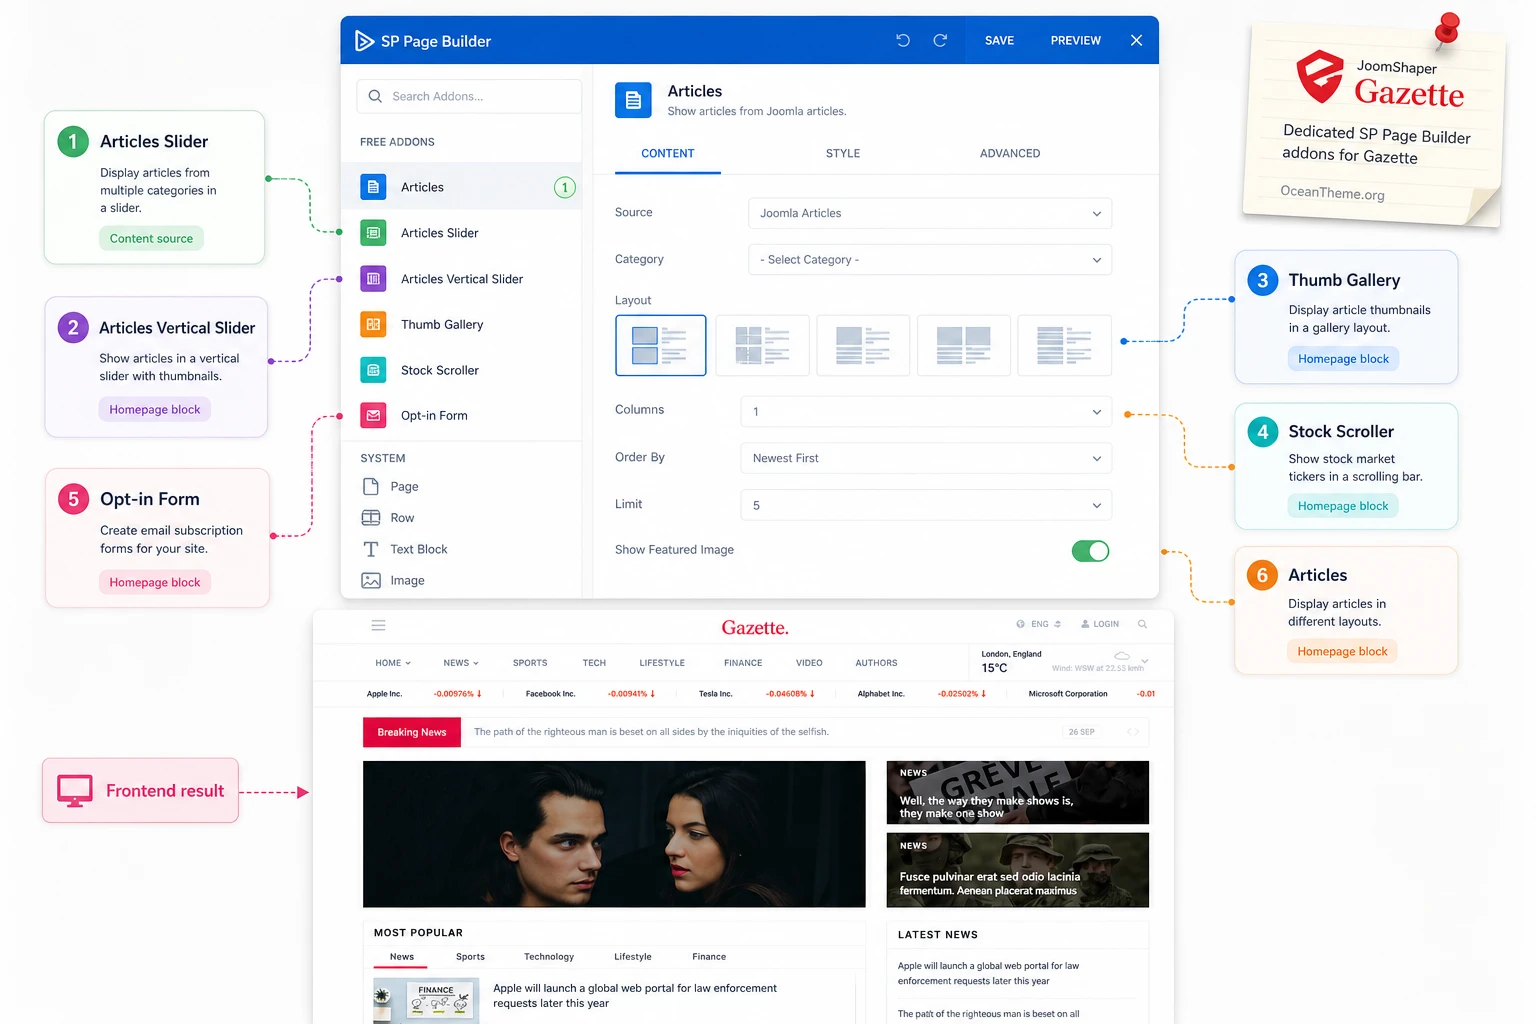Select the pink Opt-in Form envelope icon
This screenshot has height=1024, width=1536.
click(x=373, y=415)
